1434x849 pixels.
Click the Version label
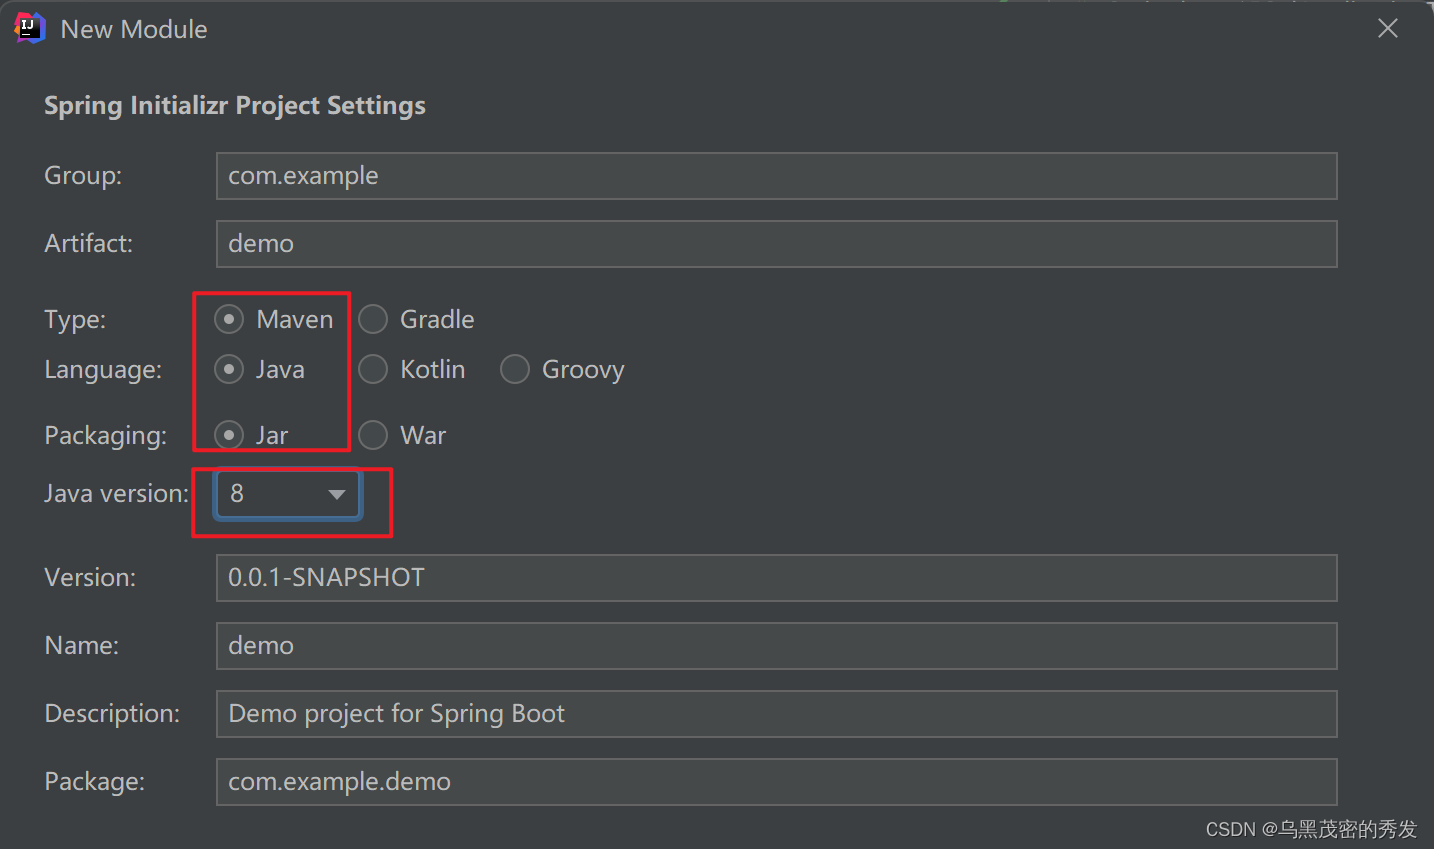90,577
